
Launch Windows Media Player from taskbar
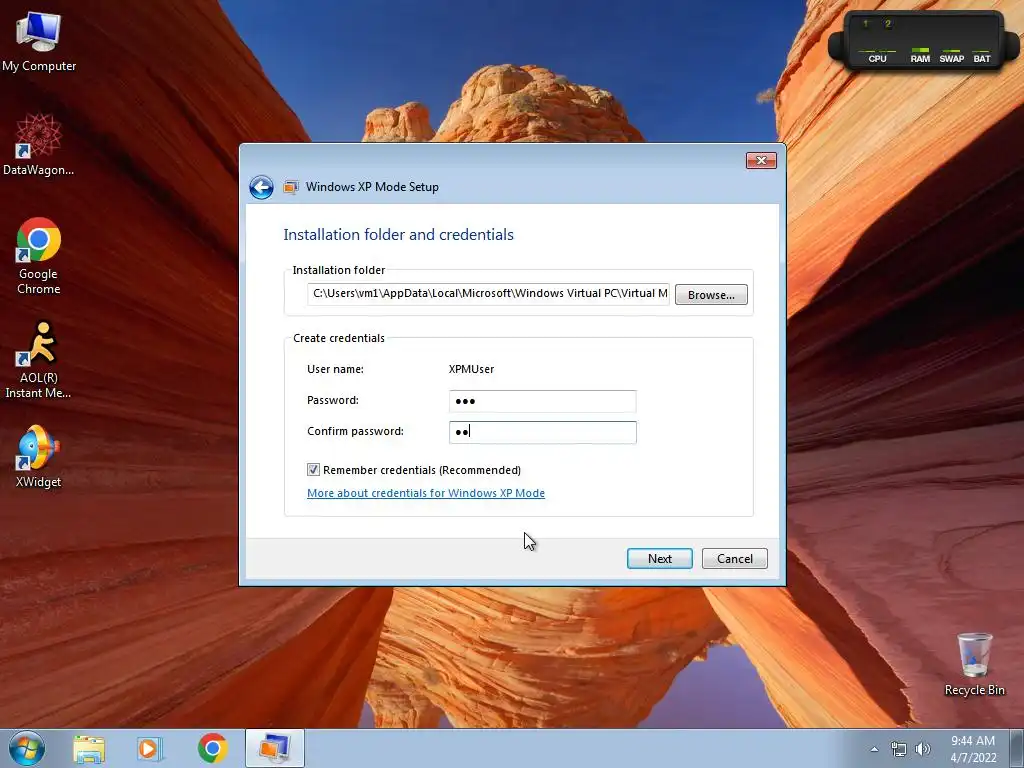(150, 748)
